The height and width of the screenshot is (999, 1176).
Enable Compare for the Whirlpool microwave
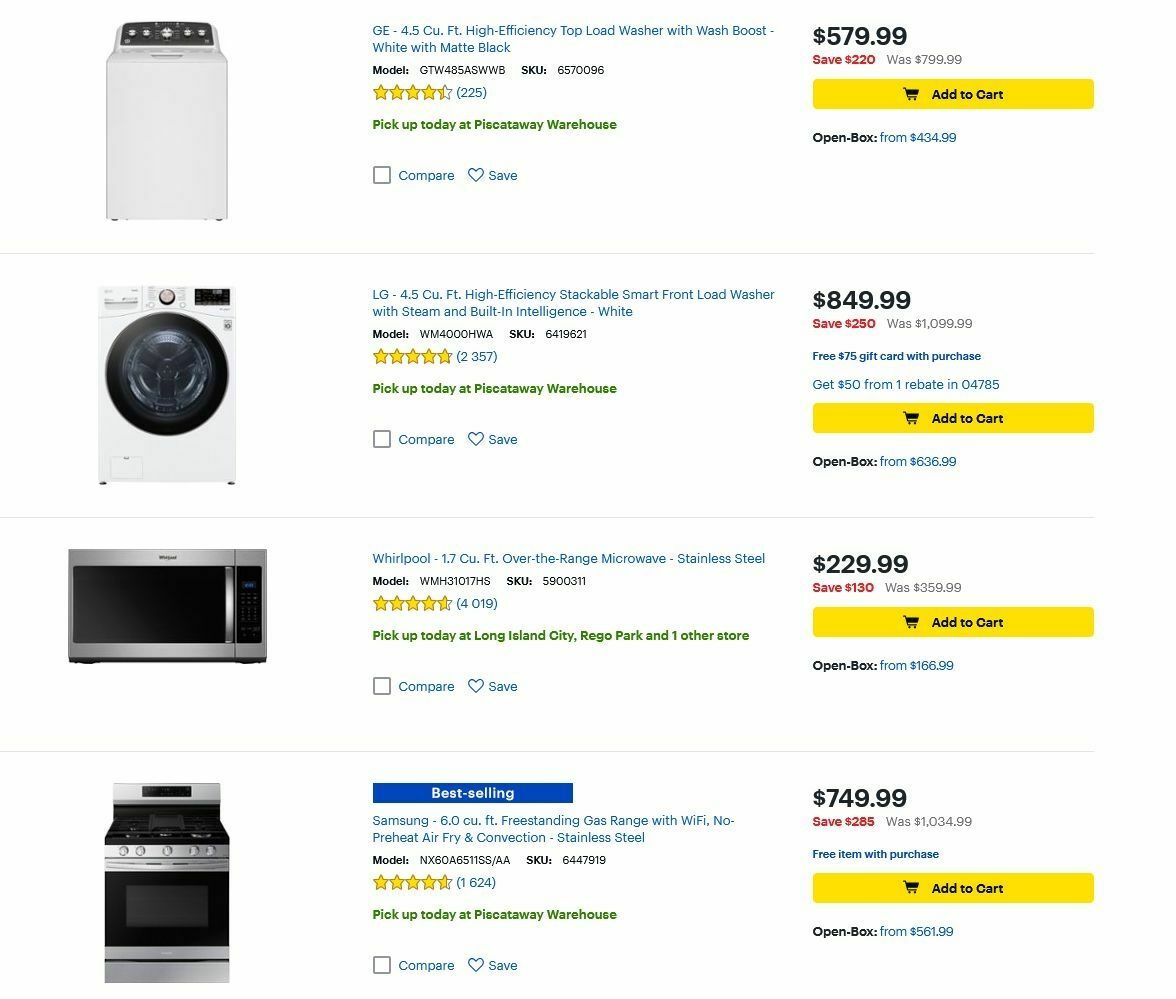pos(381,686)
